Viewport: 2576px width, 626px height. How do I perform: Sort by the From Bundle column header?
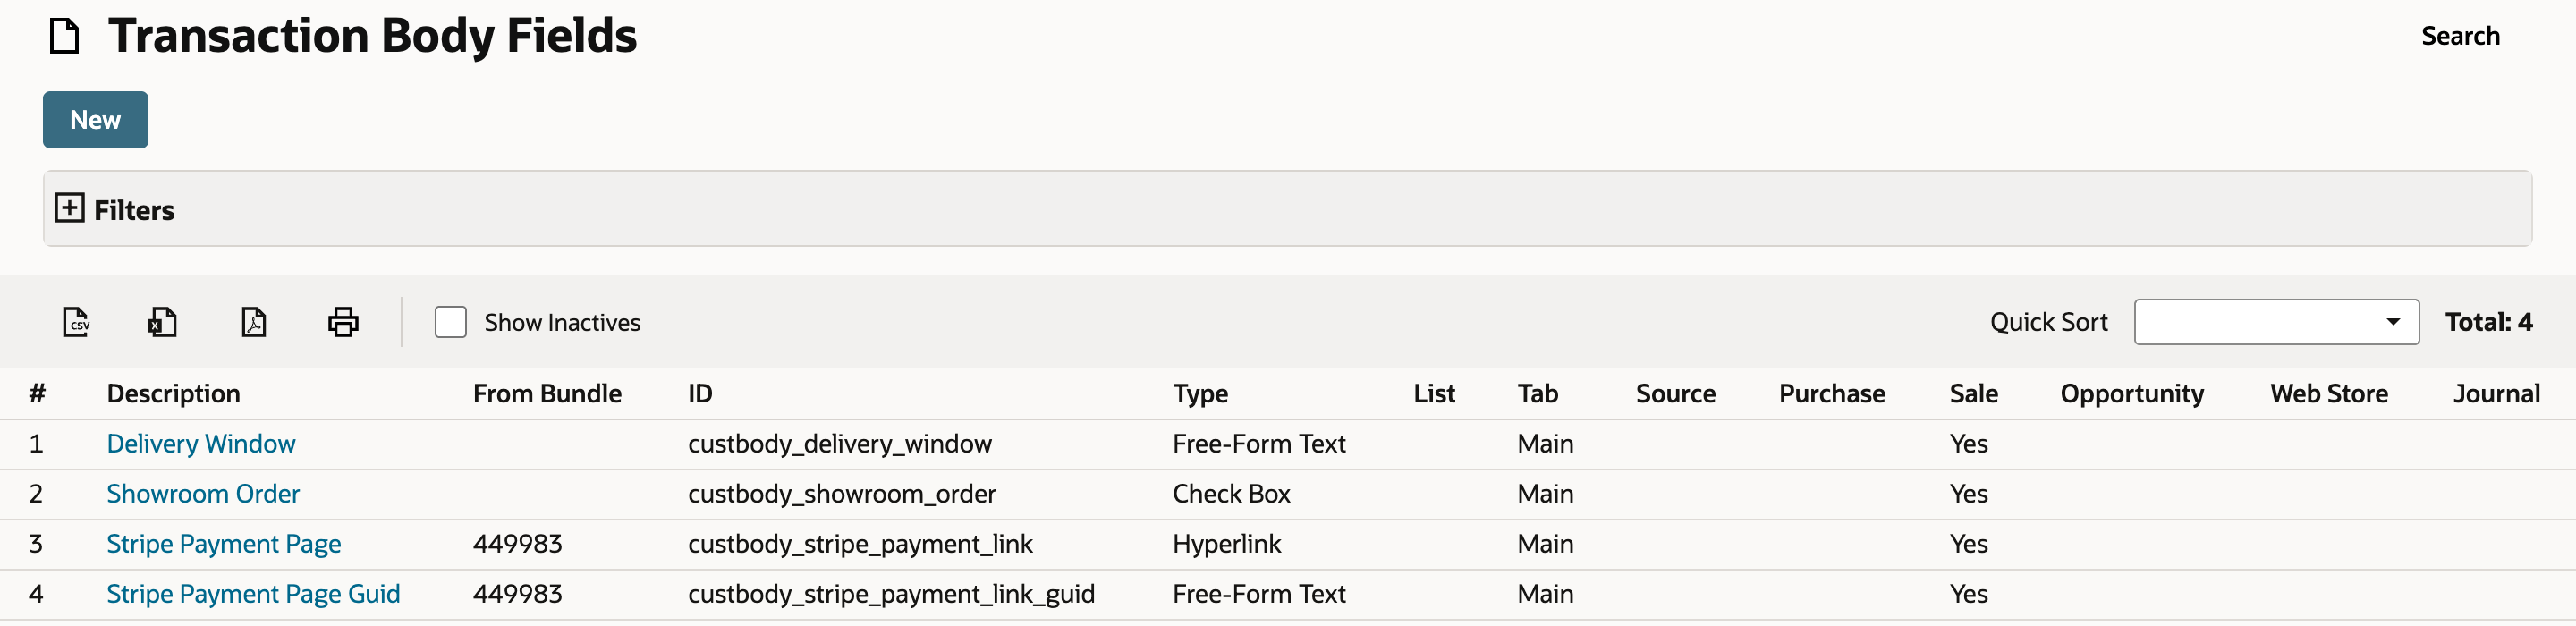pos(547,394)
